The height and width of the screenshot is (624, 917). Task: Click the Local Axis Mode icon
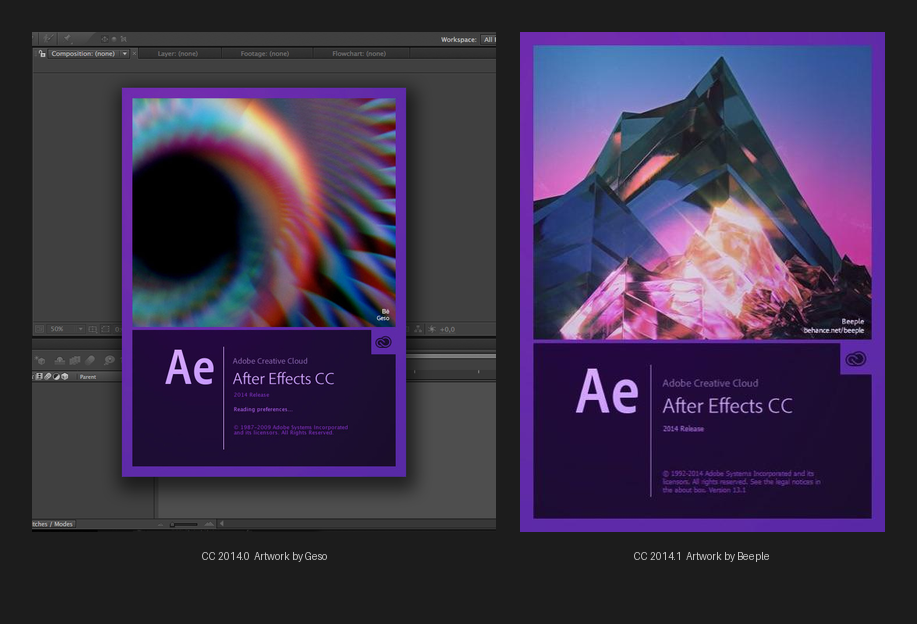pos(105,39)
